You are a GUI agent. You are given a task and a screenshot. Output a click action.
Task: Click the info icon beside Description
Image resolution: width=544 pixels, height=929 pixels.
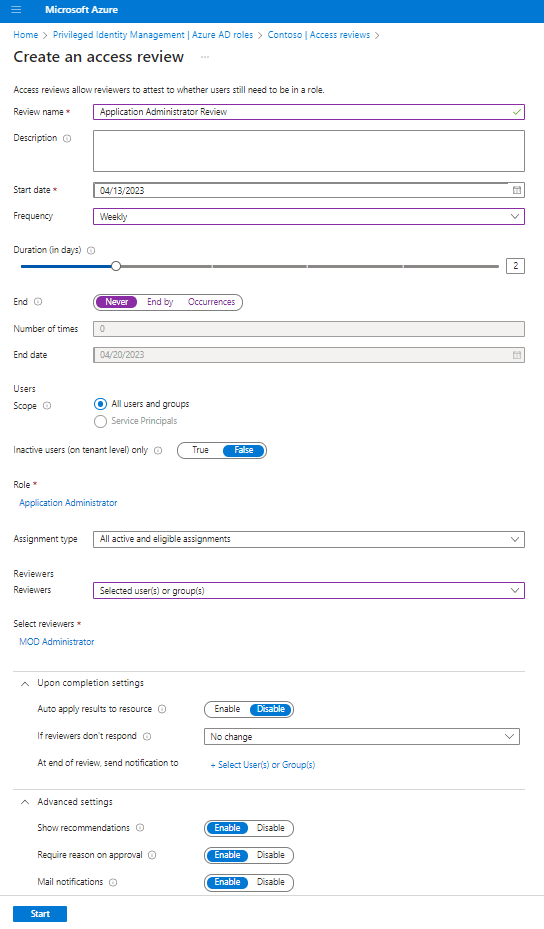tap(67, 139)
